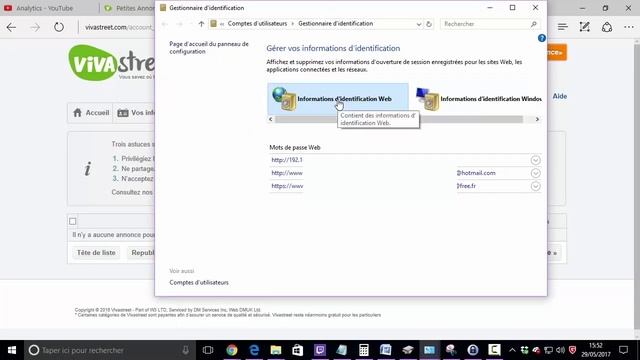The height and width of the screenshot is (360, 640).
Task: Click the Vivastreet logo
Action: (111, 62)
